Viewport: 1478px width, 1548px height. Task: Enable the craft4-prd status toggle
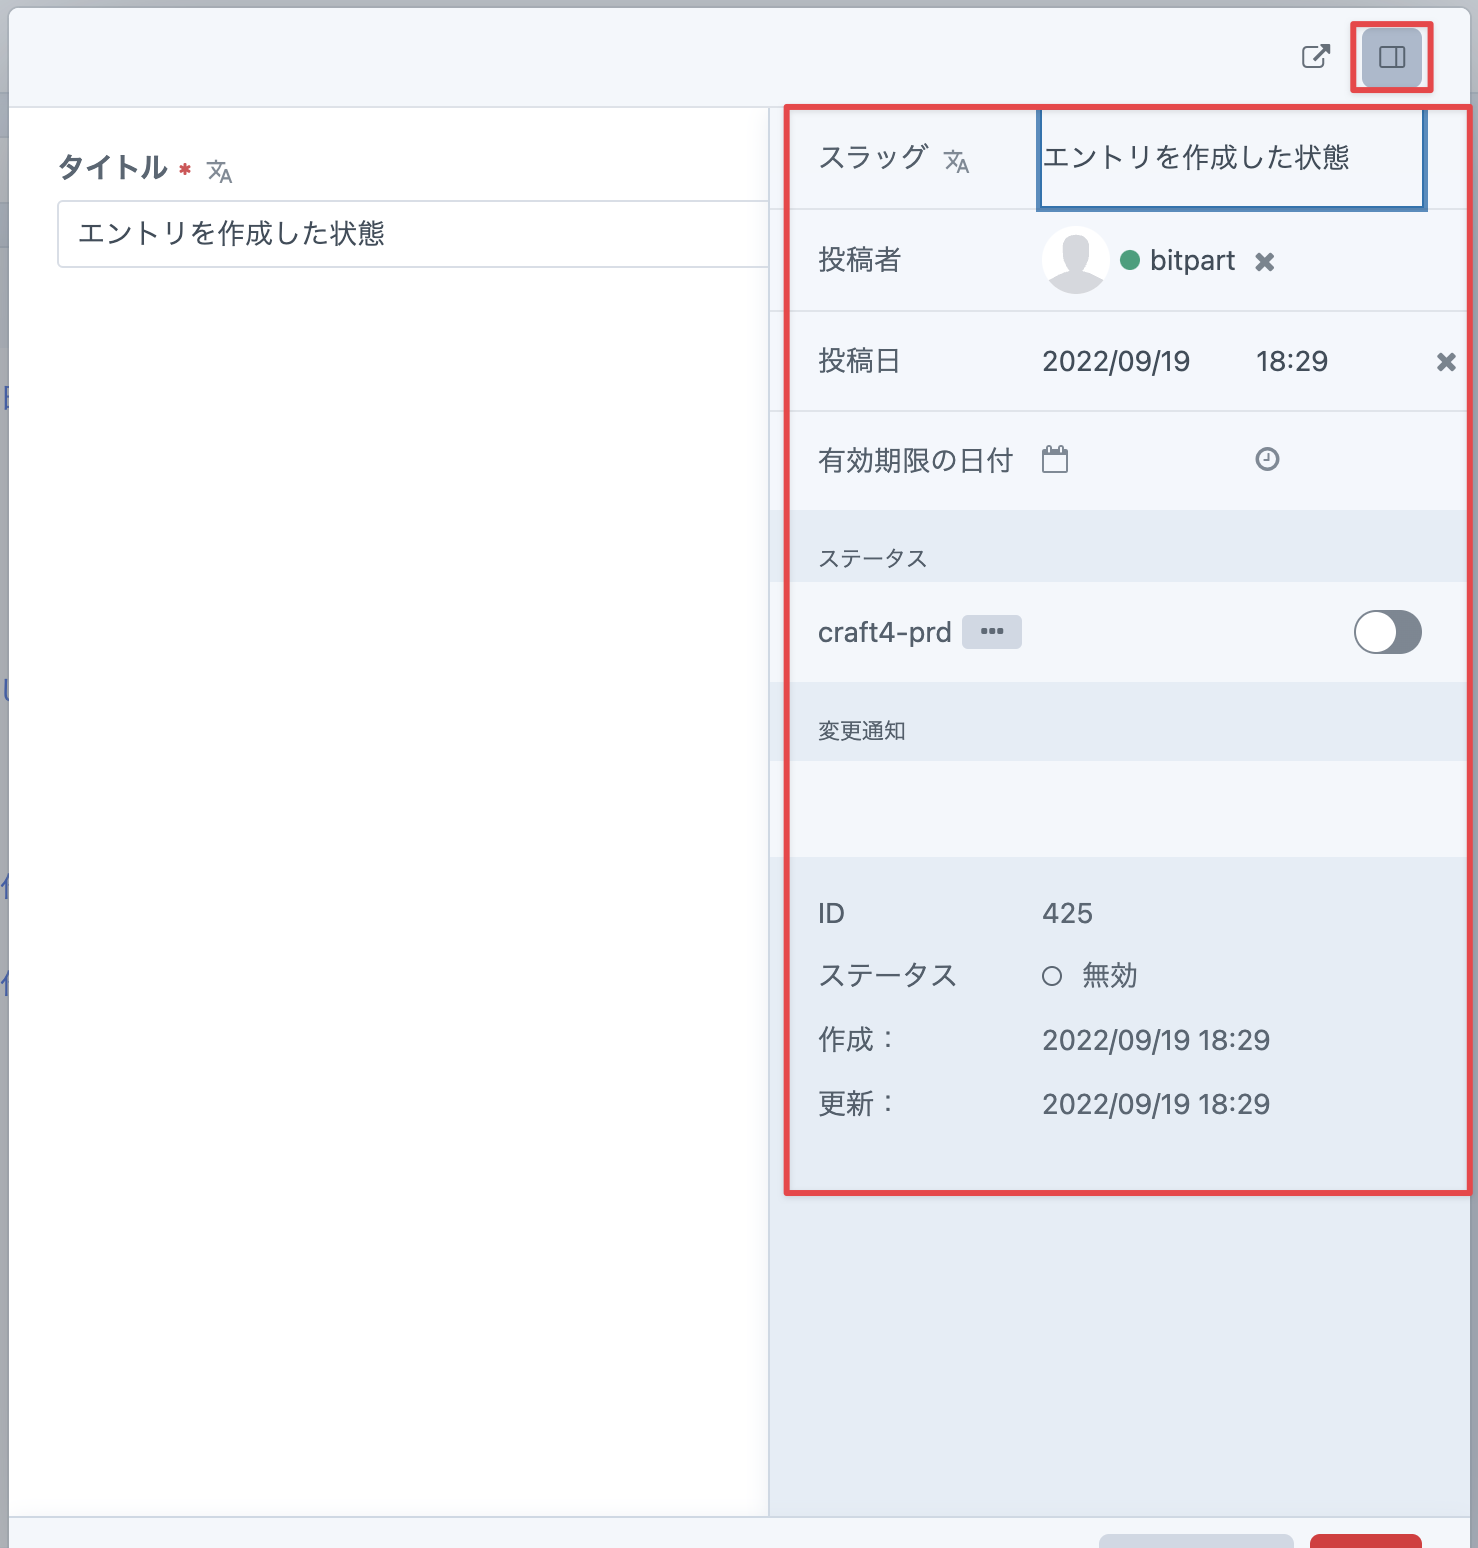1387,632
